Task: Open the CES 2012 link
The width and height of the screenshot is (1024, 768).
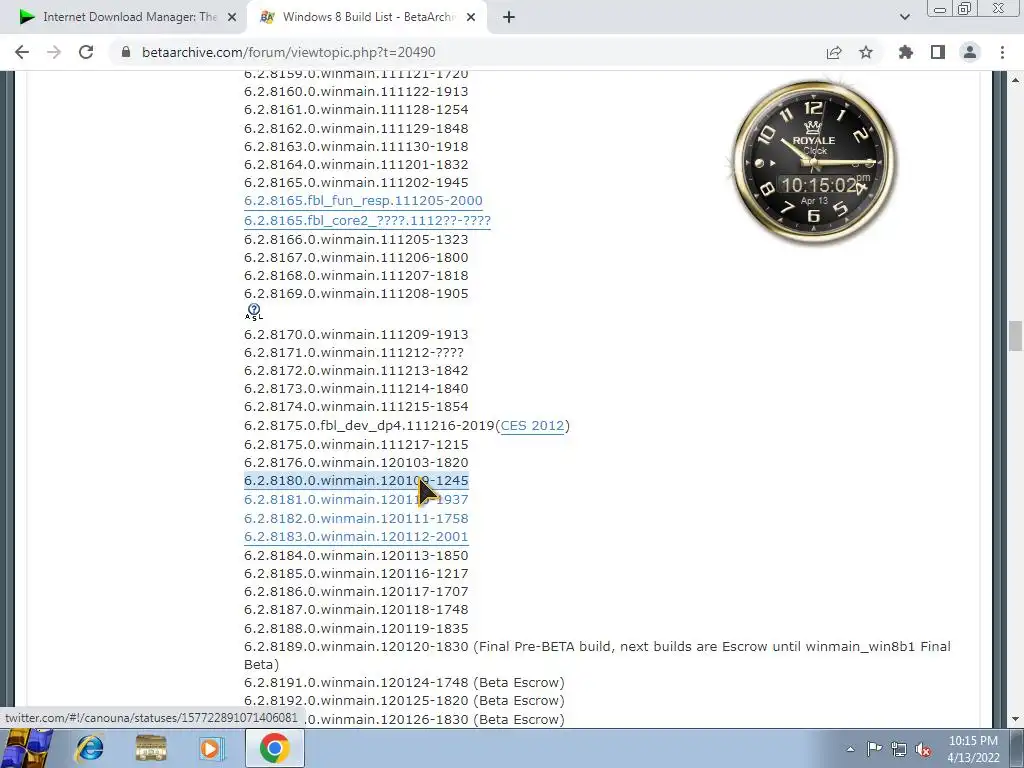Action: tap(532, 426)
